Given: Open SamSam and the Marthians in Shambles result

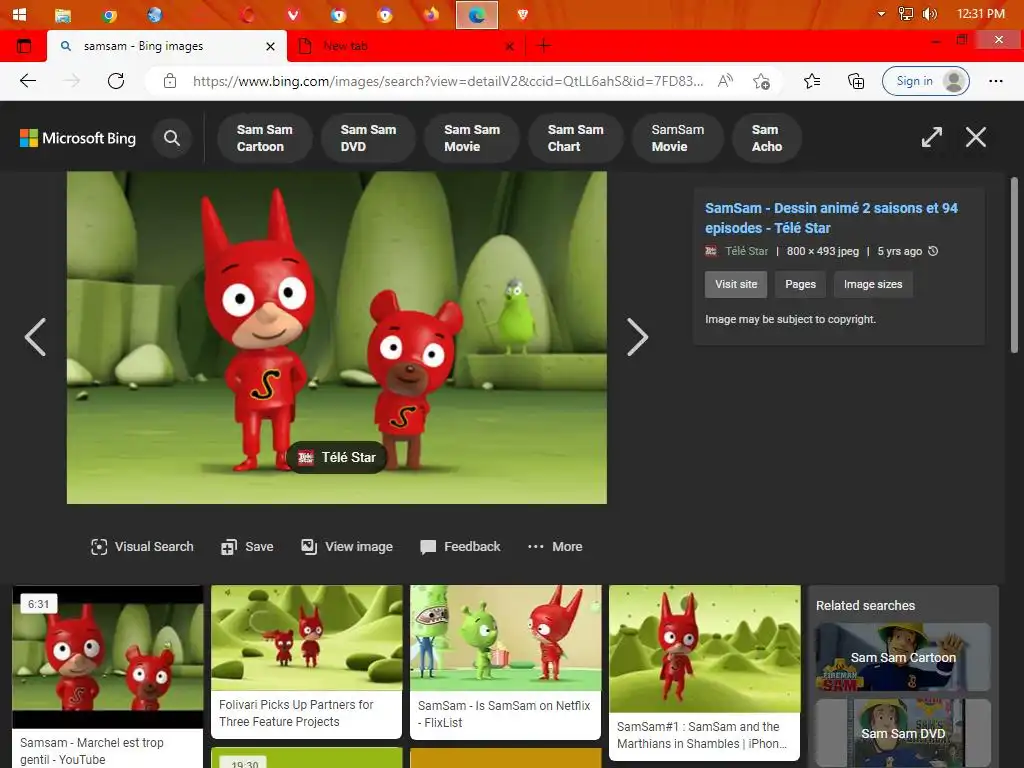Looking at the screenshot, I should (x=704, y=673).
